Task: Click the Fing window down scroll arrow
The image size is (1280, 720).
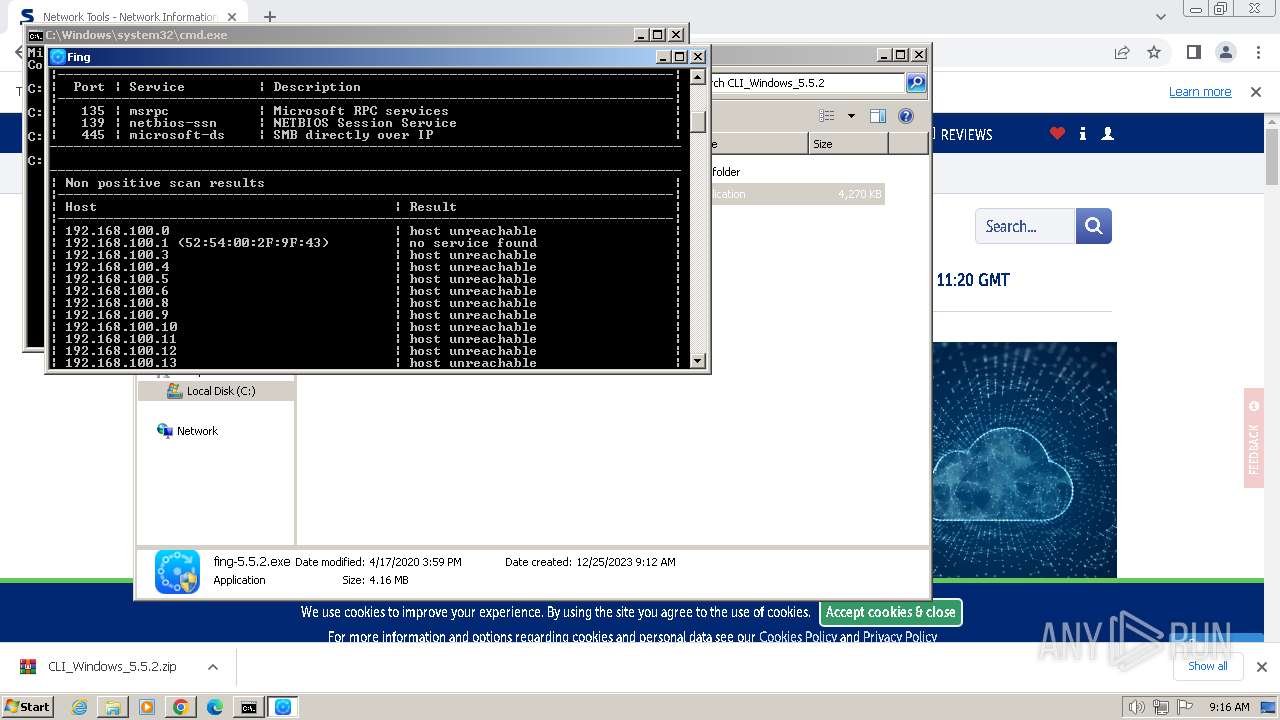Action: [698, 361]
